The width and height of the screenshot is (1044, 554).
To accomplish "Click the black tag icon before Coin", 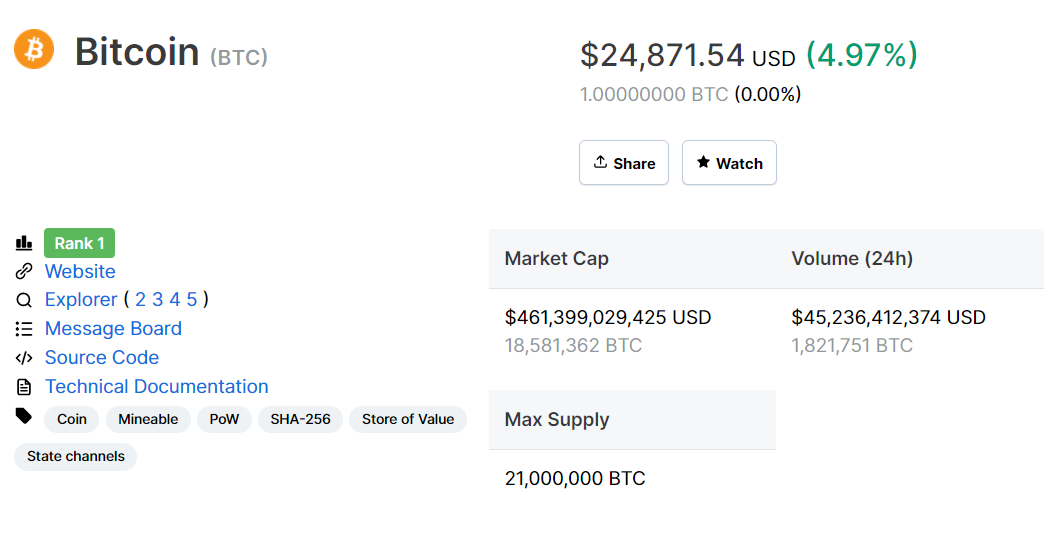I will coord(24,416).
